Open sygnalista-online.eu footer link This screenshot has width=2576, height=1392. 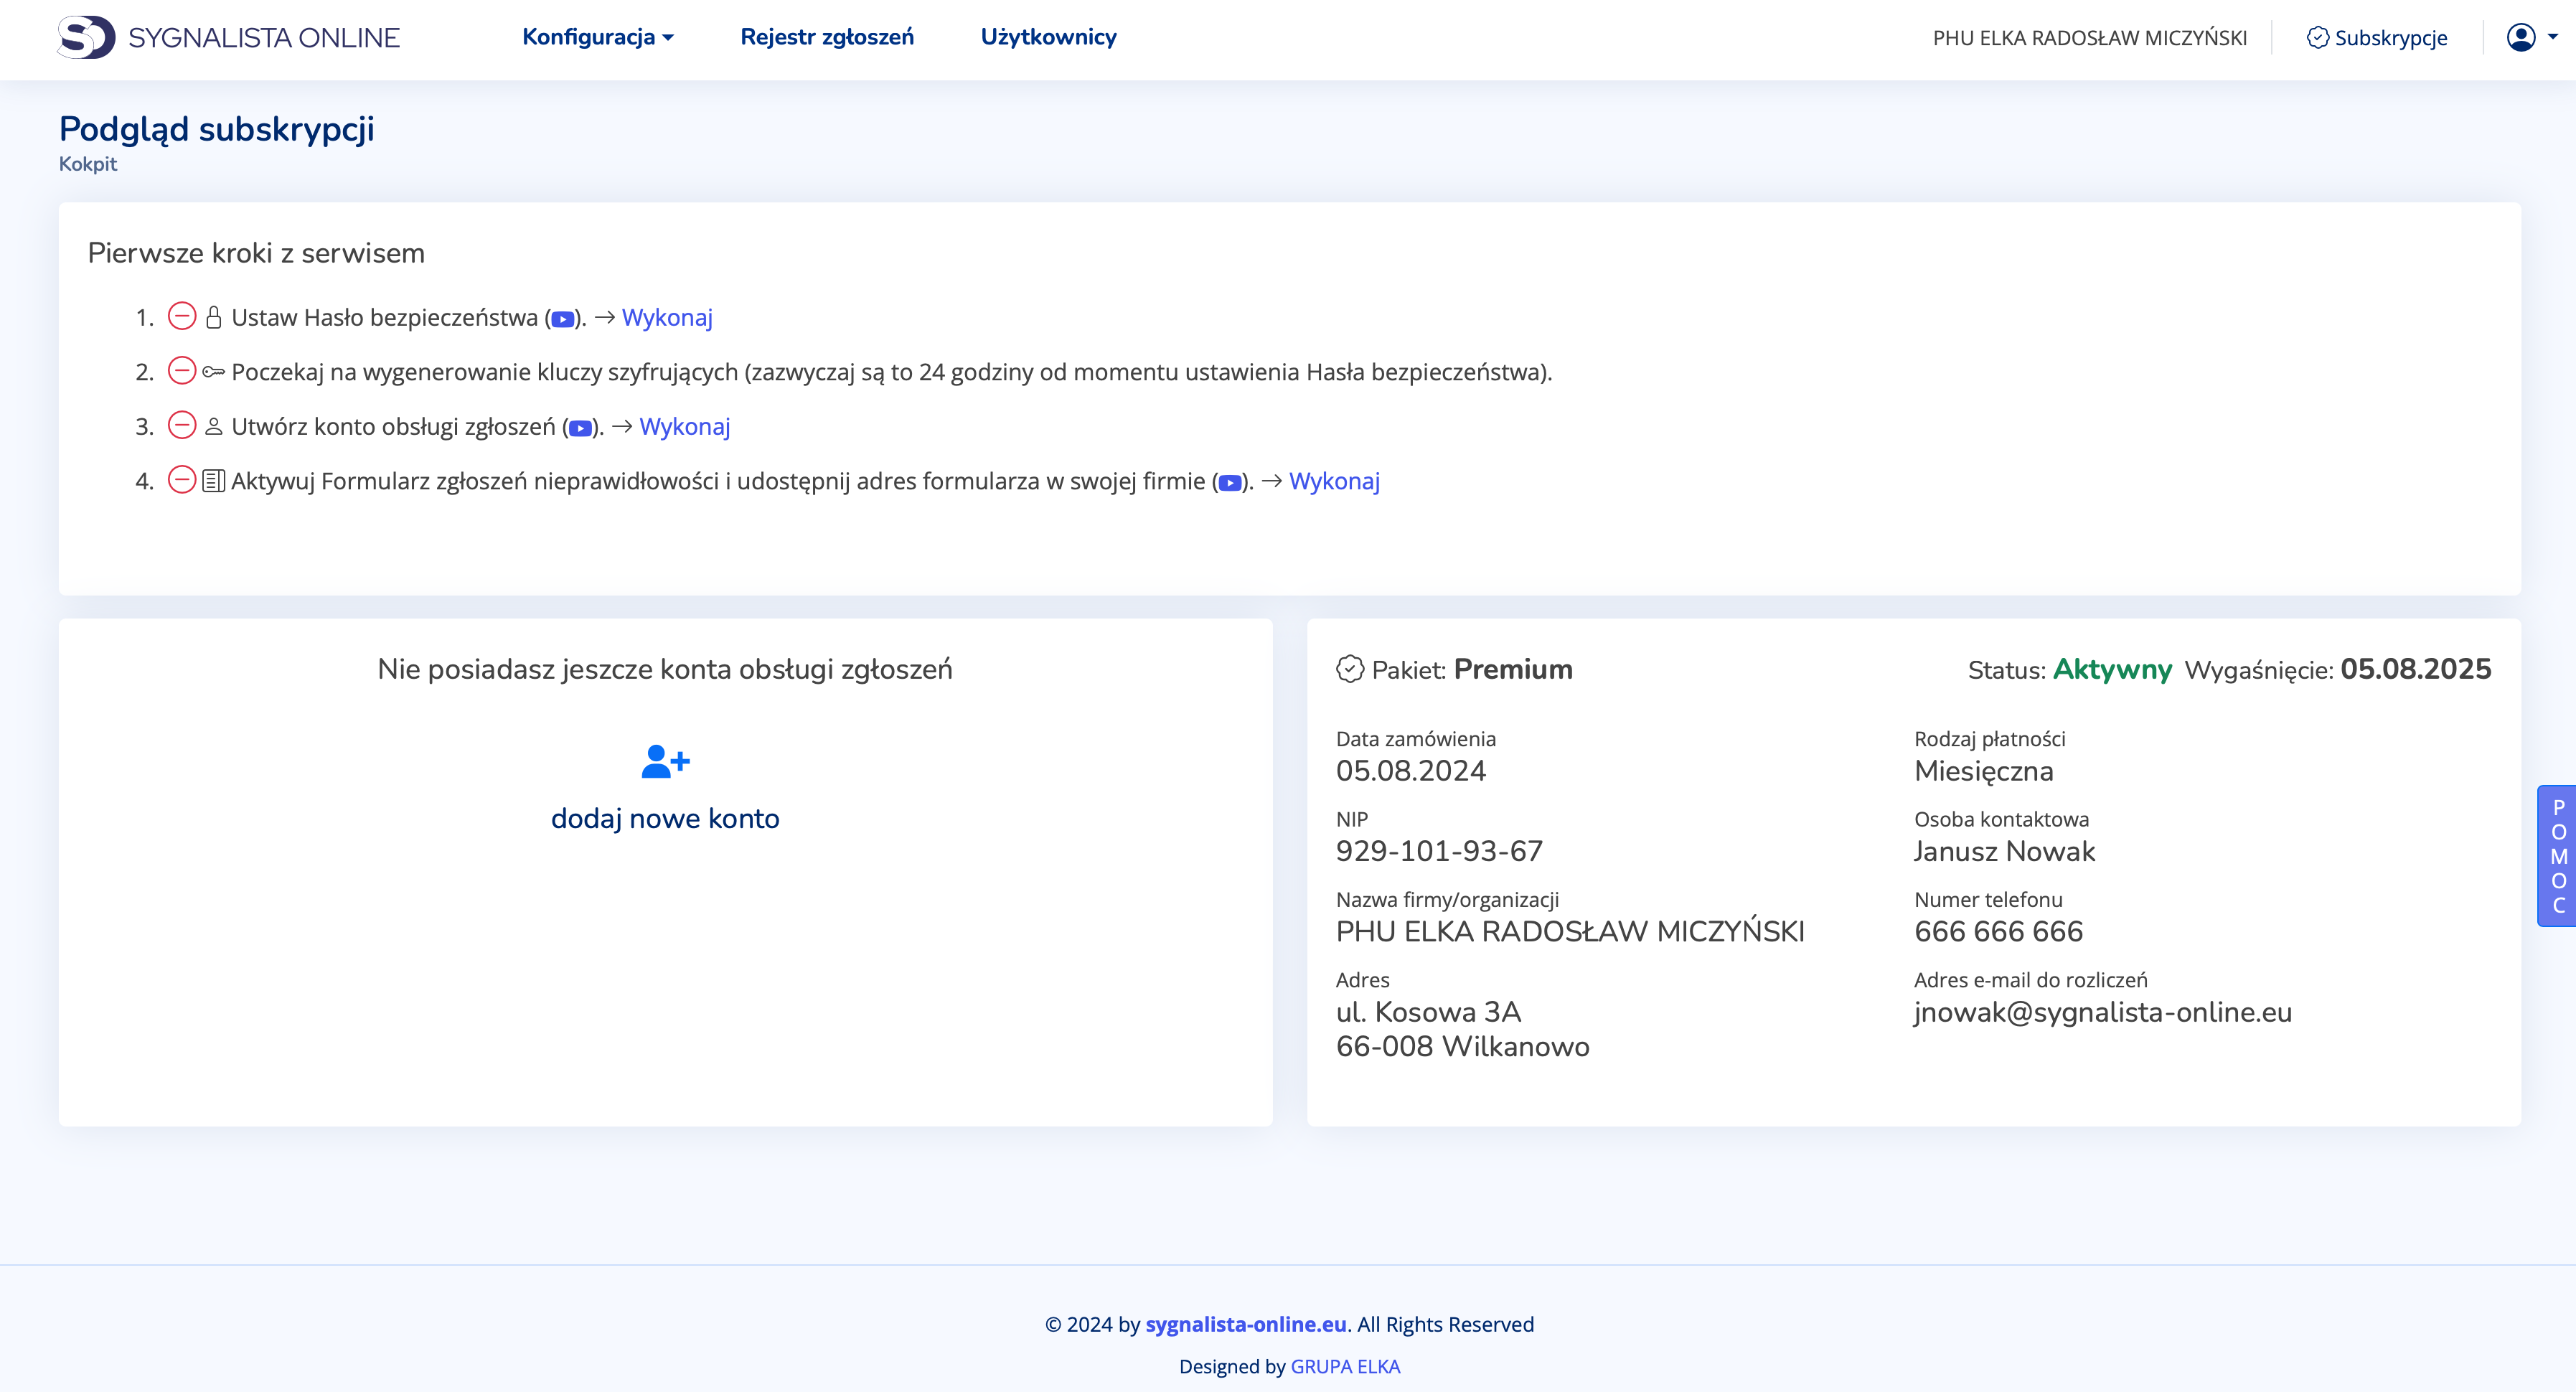1246,1324
